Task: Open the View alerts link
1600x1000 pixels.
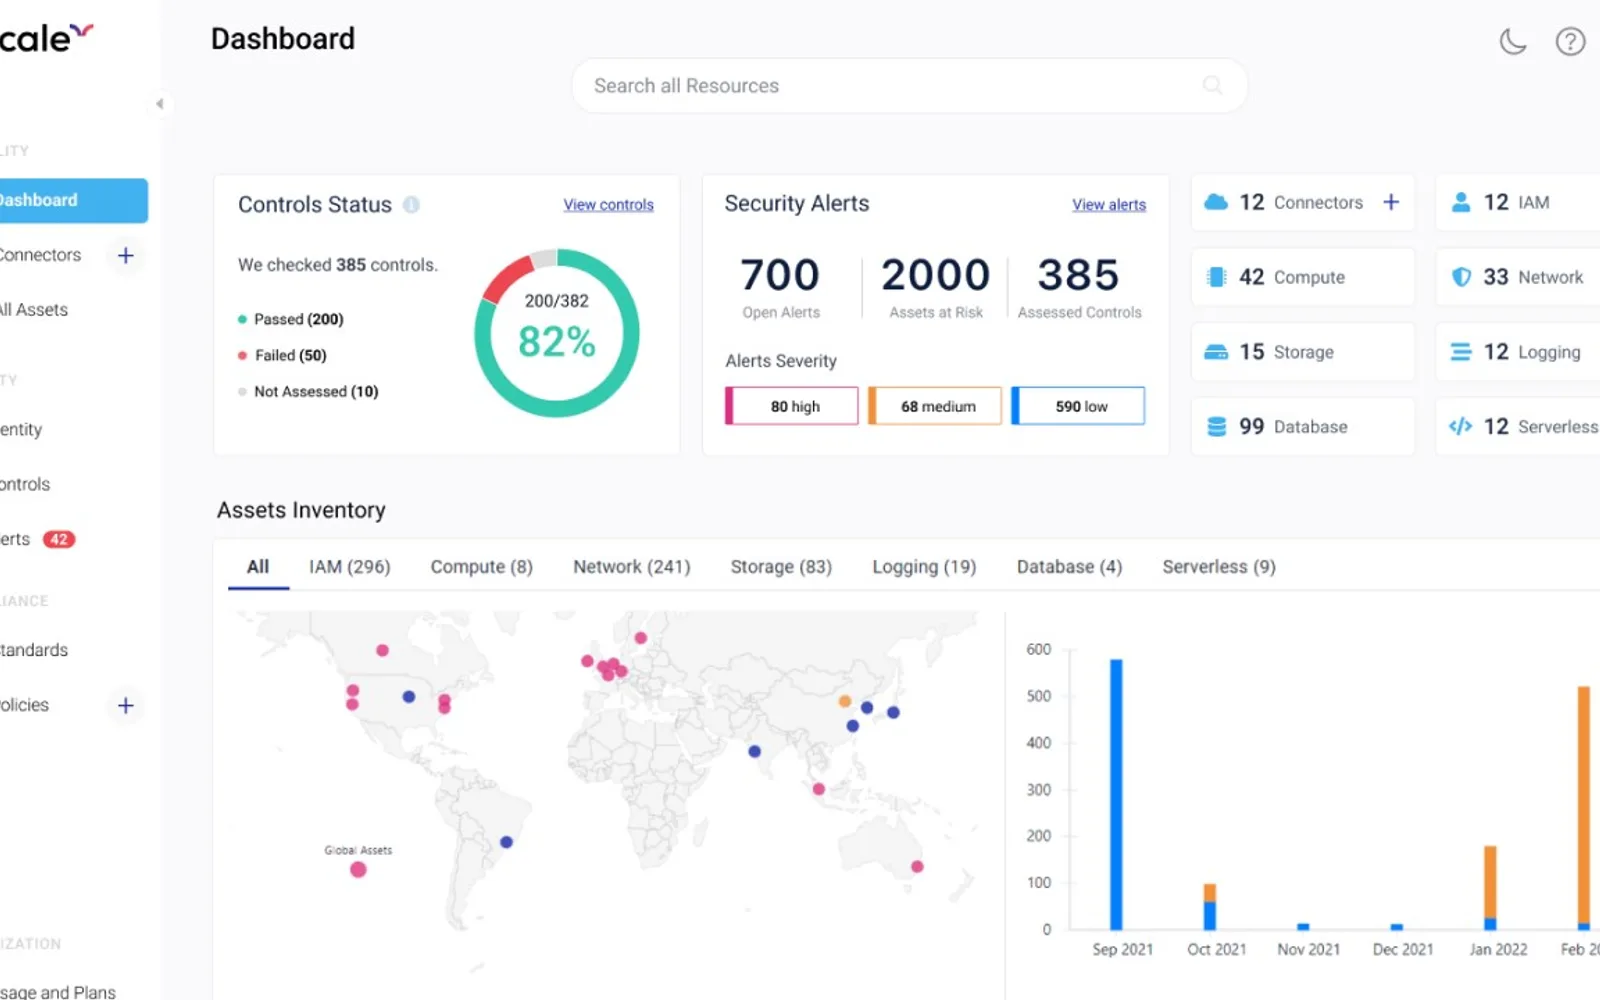Action: [1109, 204]
